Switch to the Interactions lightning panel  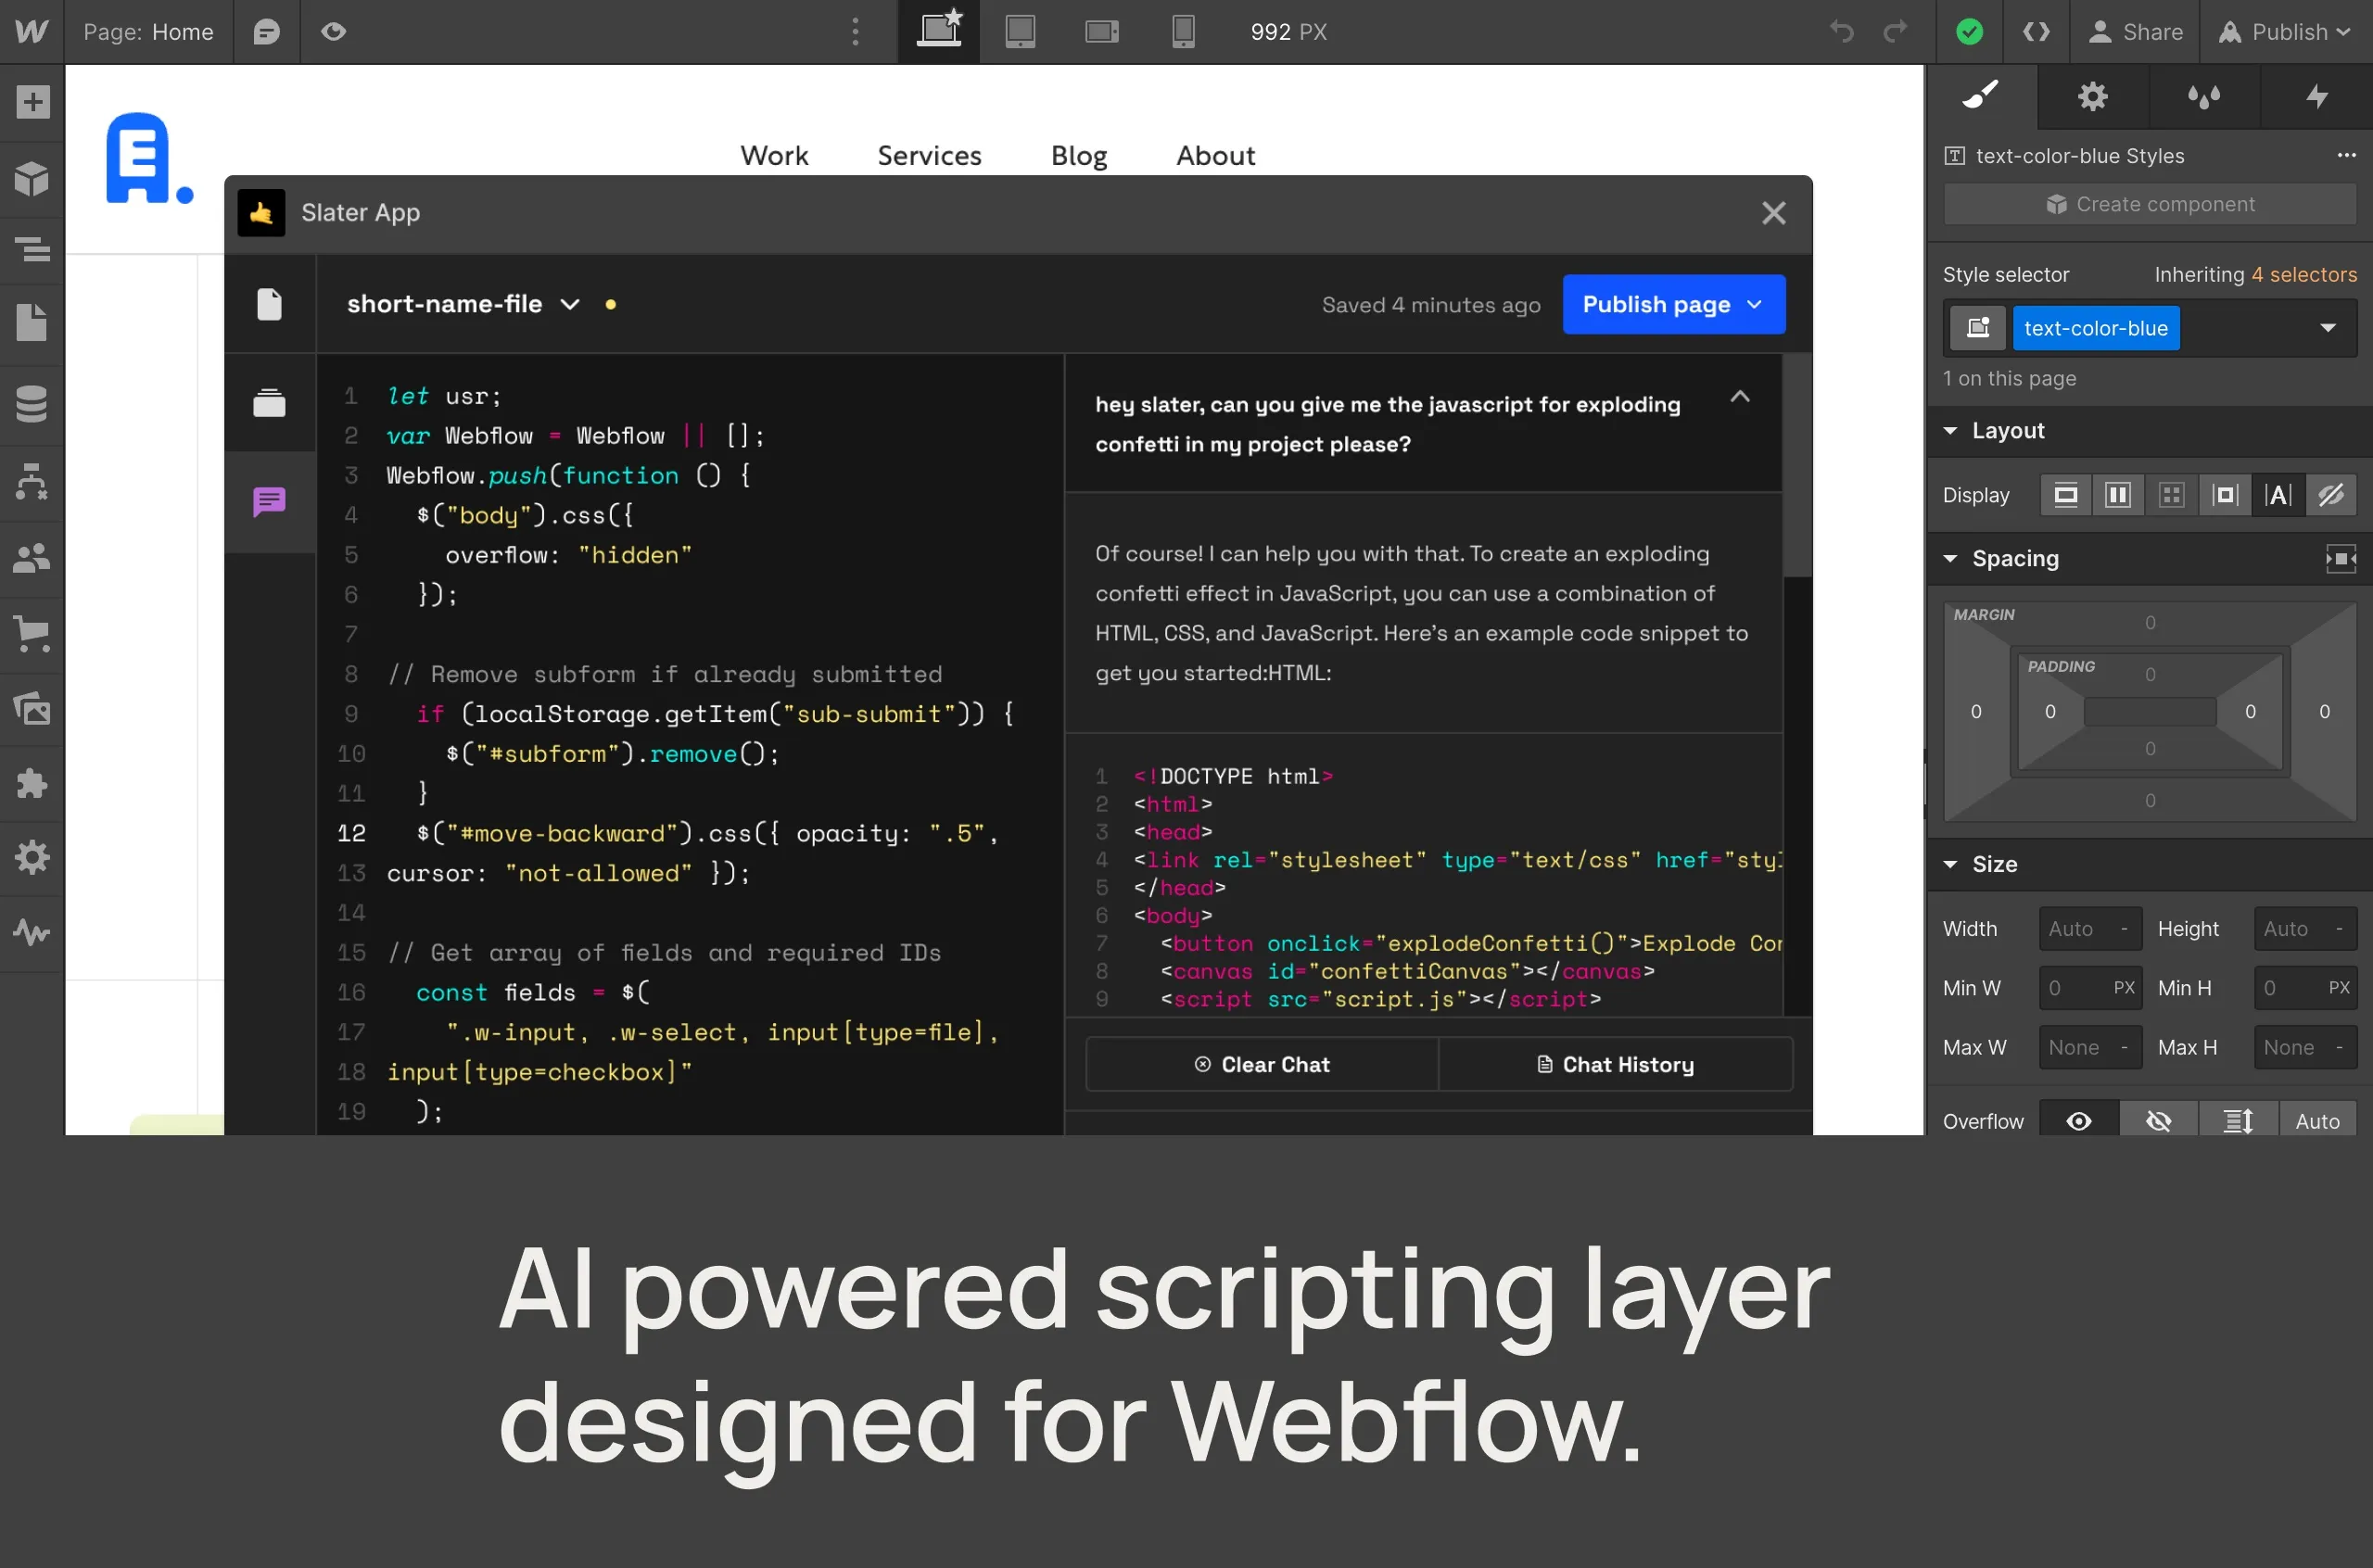pyautogui.click(x=2317, y=96)
